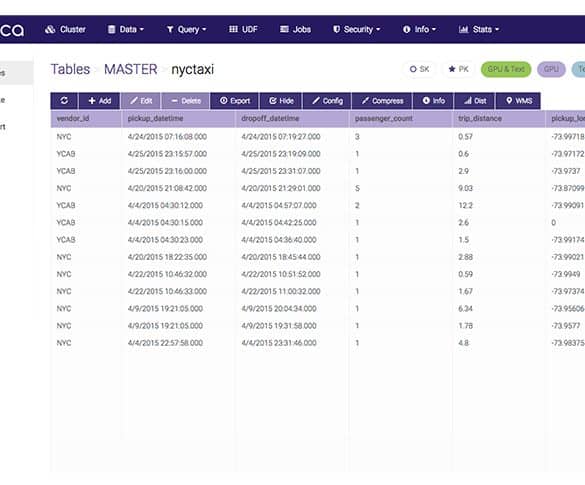
Task: Click the Add plus icon
Action: (92, 101)
